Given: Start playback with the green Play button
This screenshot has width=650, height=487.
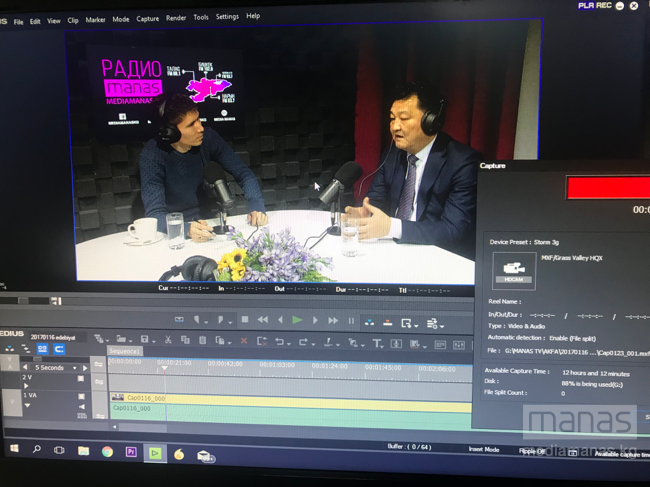Looking at the screenshot, I should click(297, 320).
